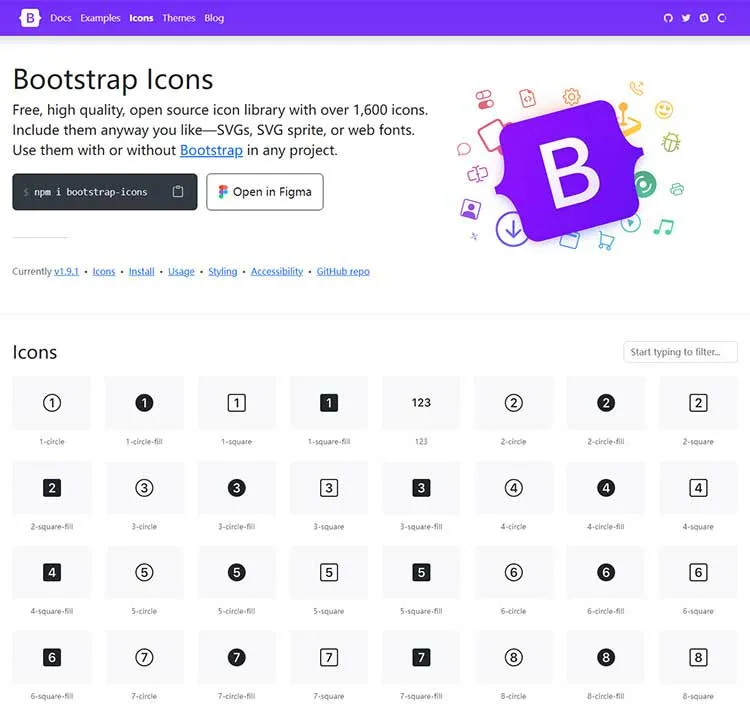Open the Docs nav item
Viewport: 750px width, 710px height.
[61, 18]
